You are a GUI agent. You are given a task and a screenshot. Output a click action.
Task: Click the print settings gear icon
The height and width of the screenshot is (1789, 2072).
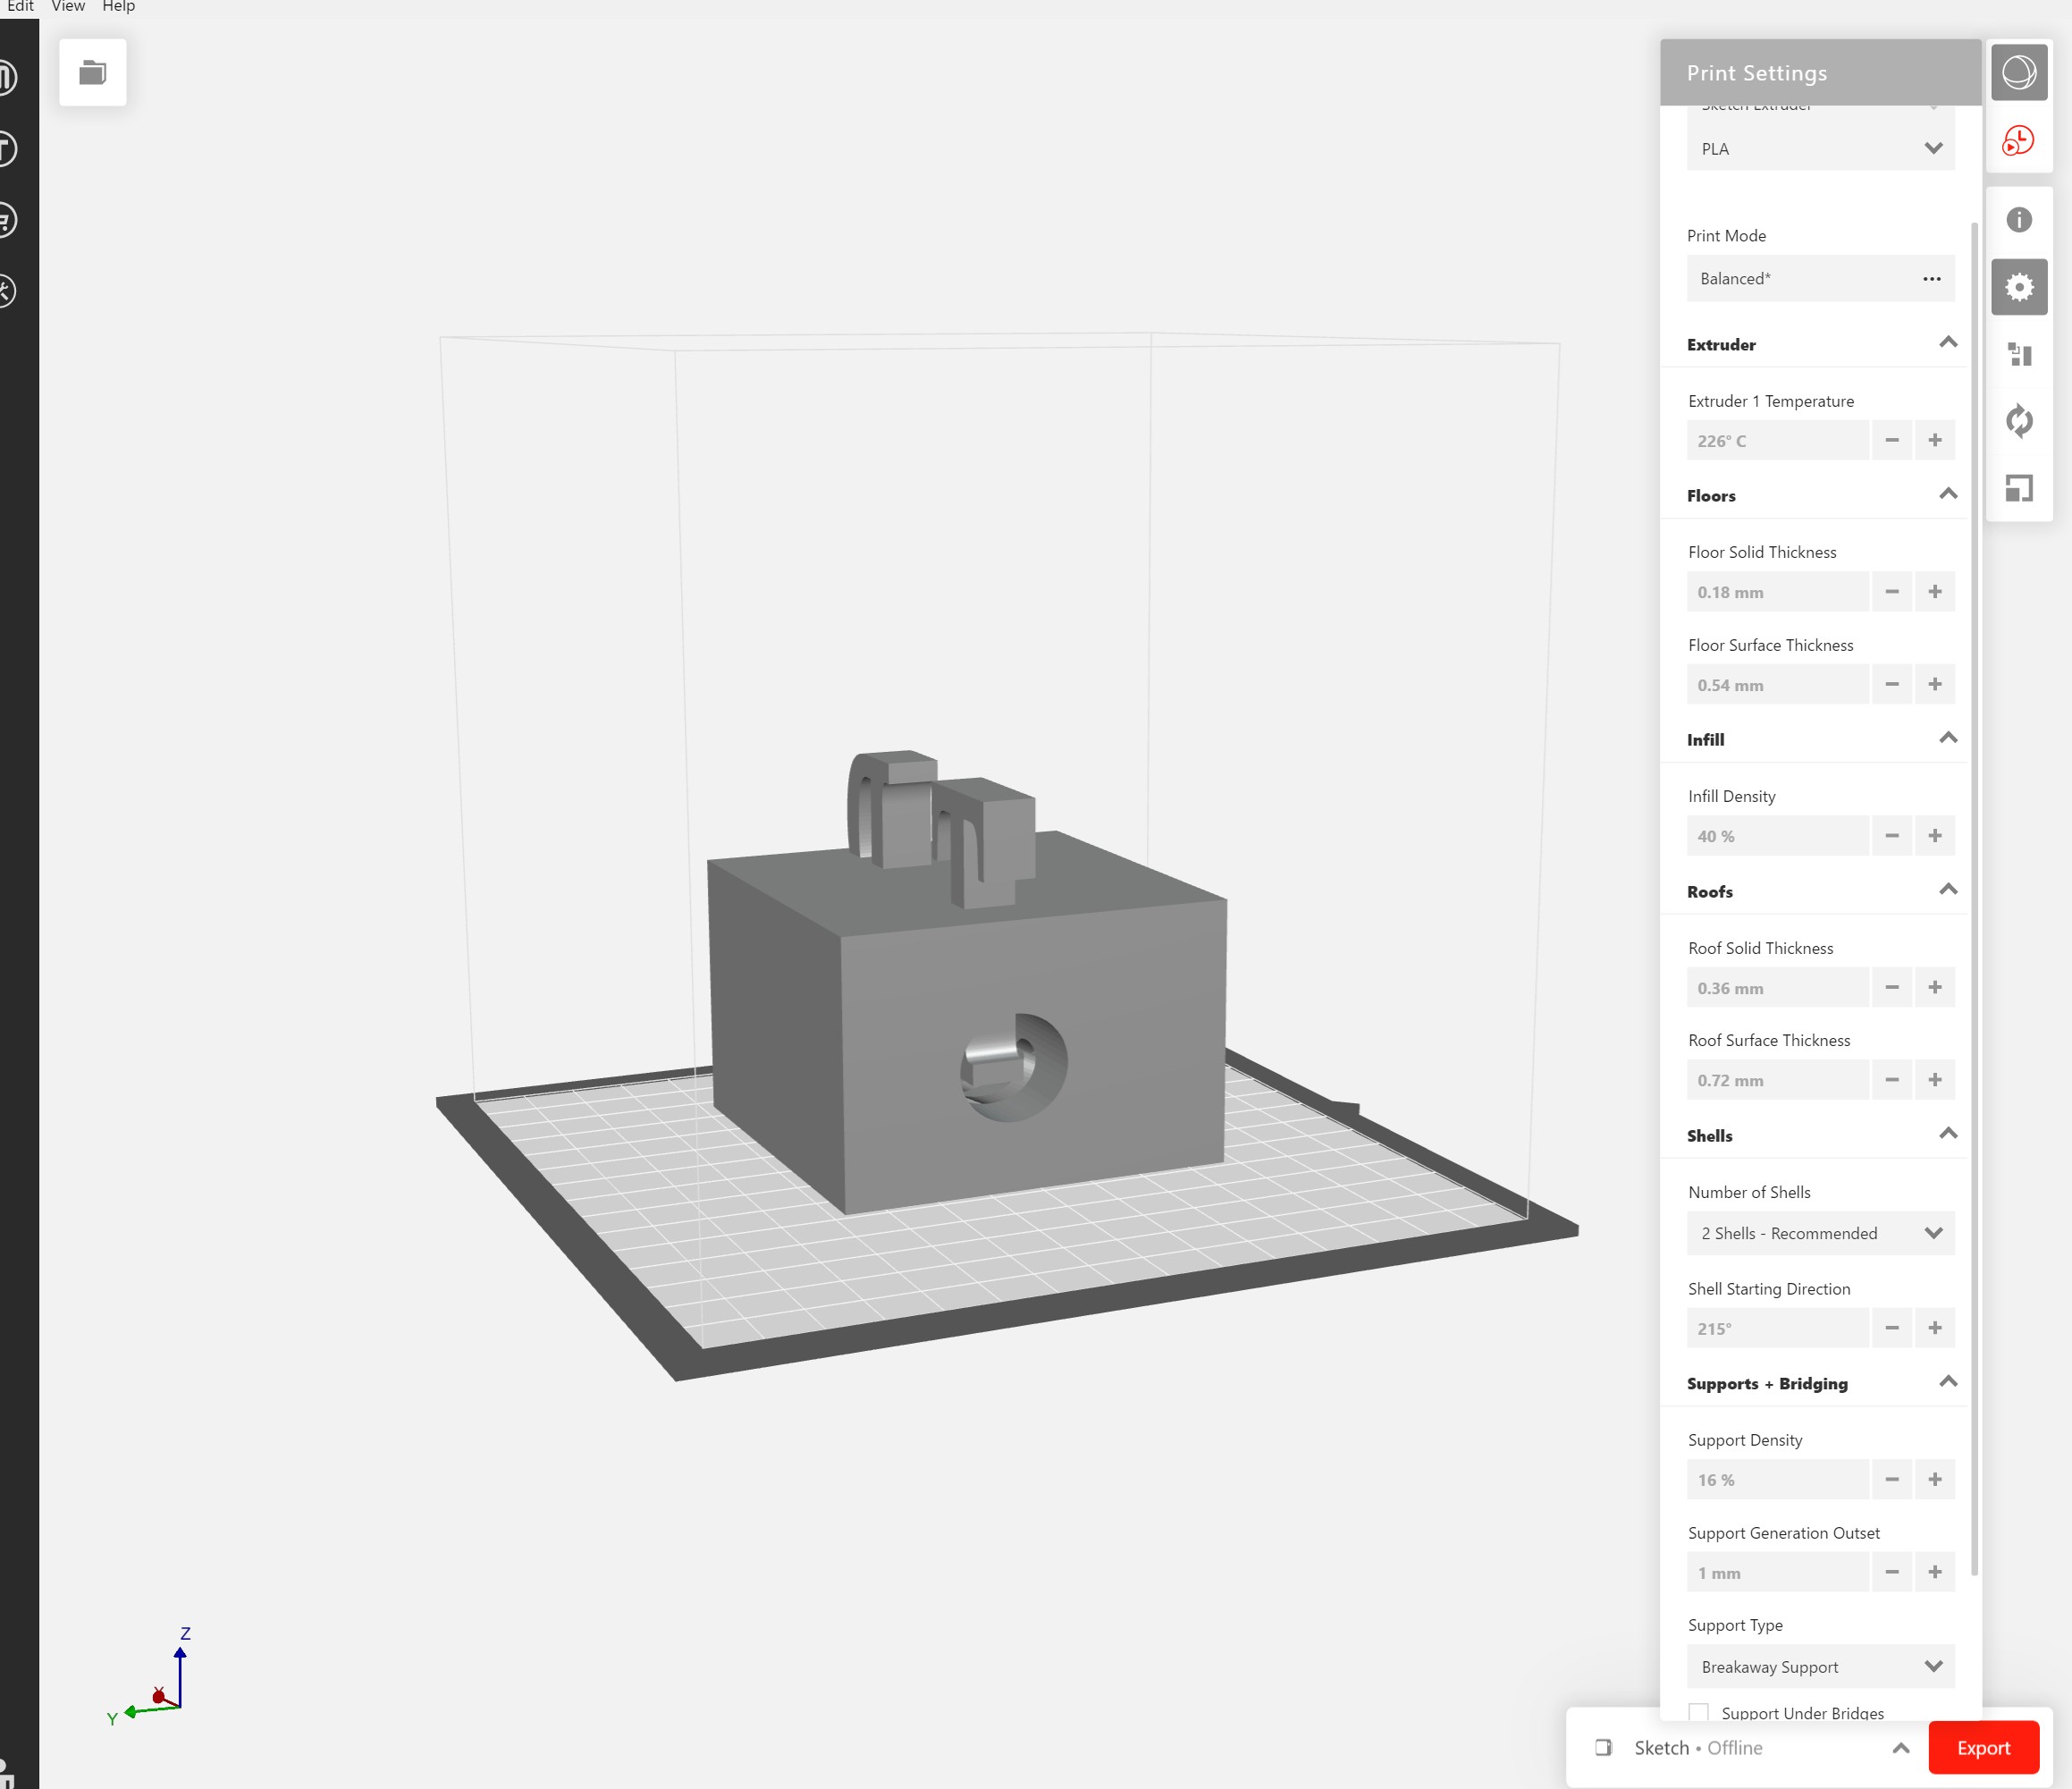tap(2018, 288)
